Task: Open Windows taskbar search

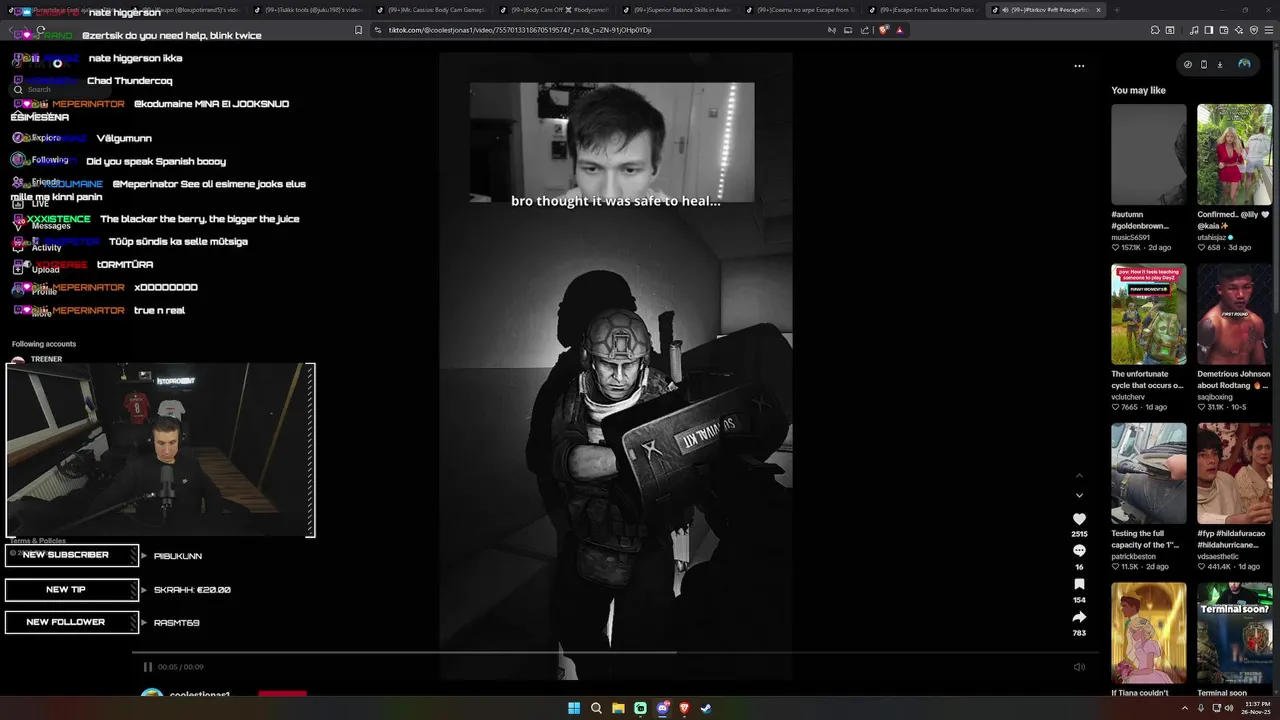Action: click(596, 708)
